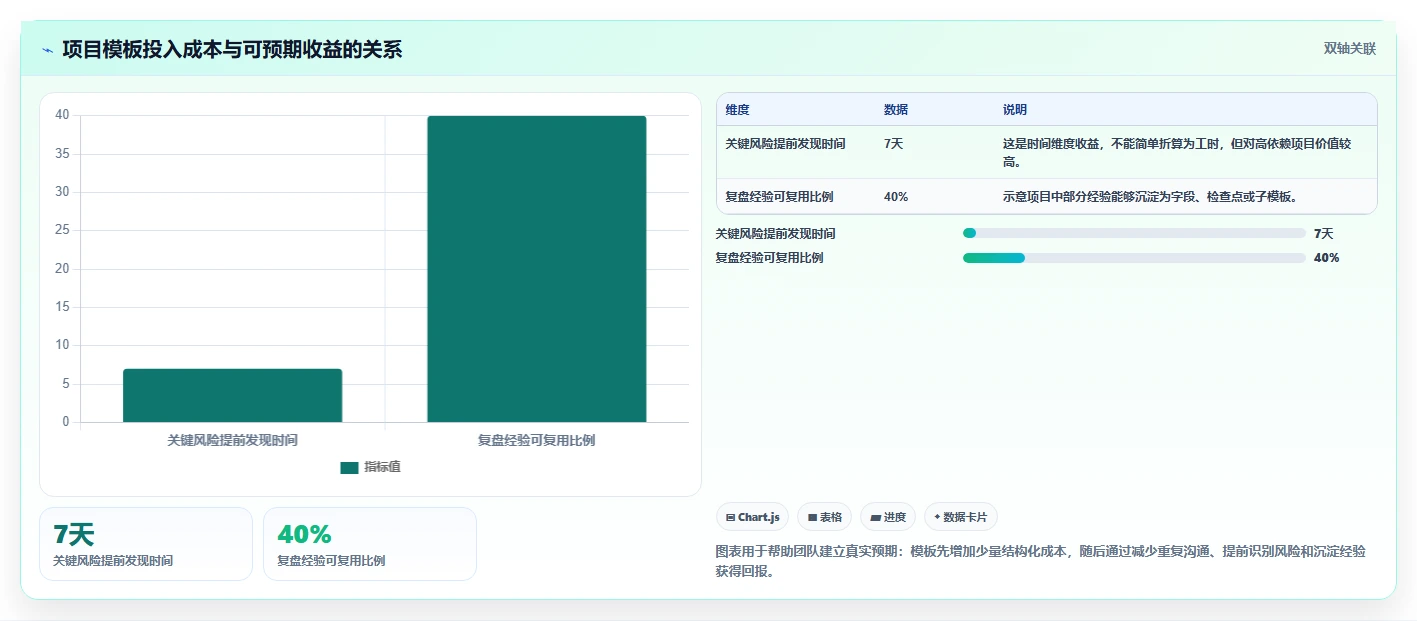Click x-axis label 关键风险提前发现时间
Screen dimensions: 1417x621
(232, 440)
